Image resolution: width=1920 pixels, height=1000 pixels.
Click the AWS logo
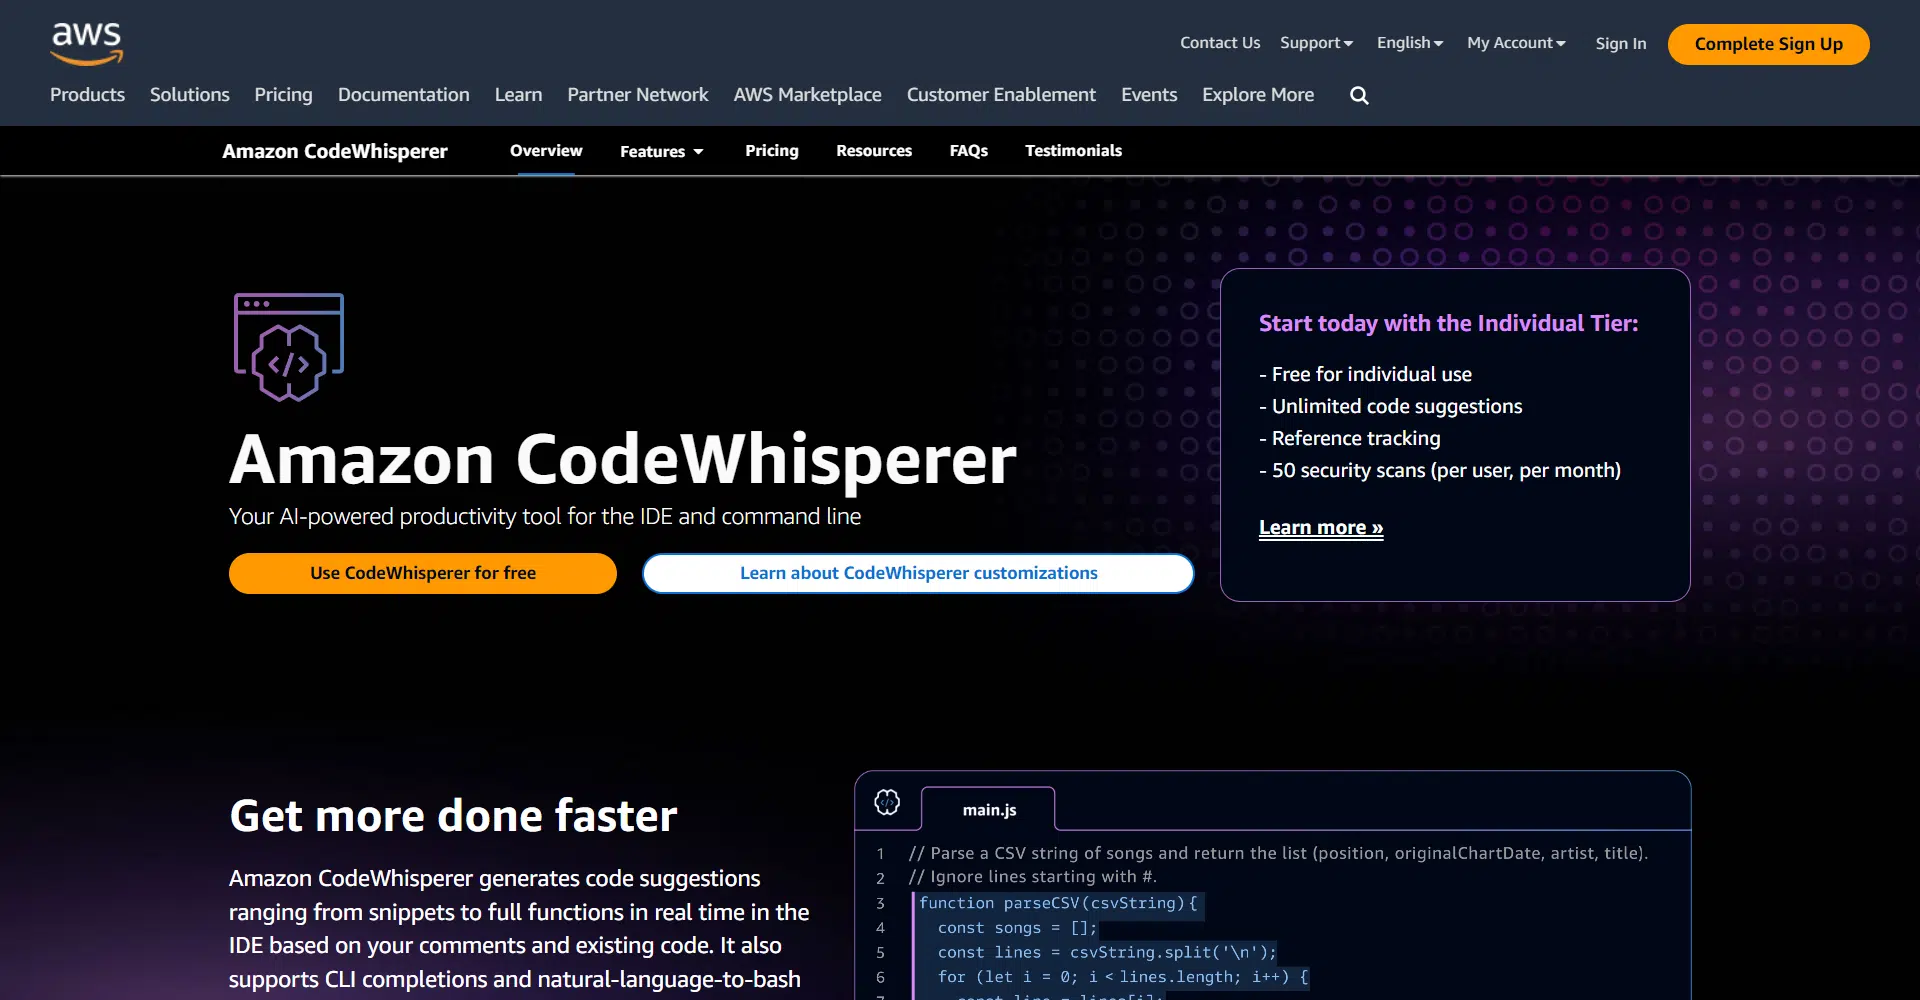[87, 44]
